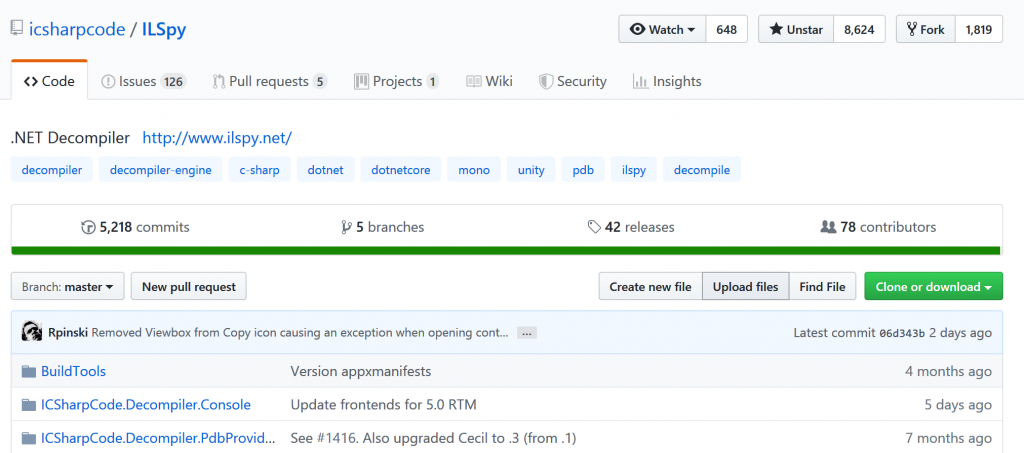Viewport: 1024px width, 453px height.
Task: Select the unity topic tag
Action: click(x=531, y=170)
